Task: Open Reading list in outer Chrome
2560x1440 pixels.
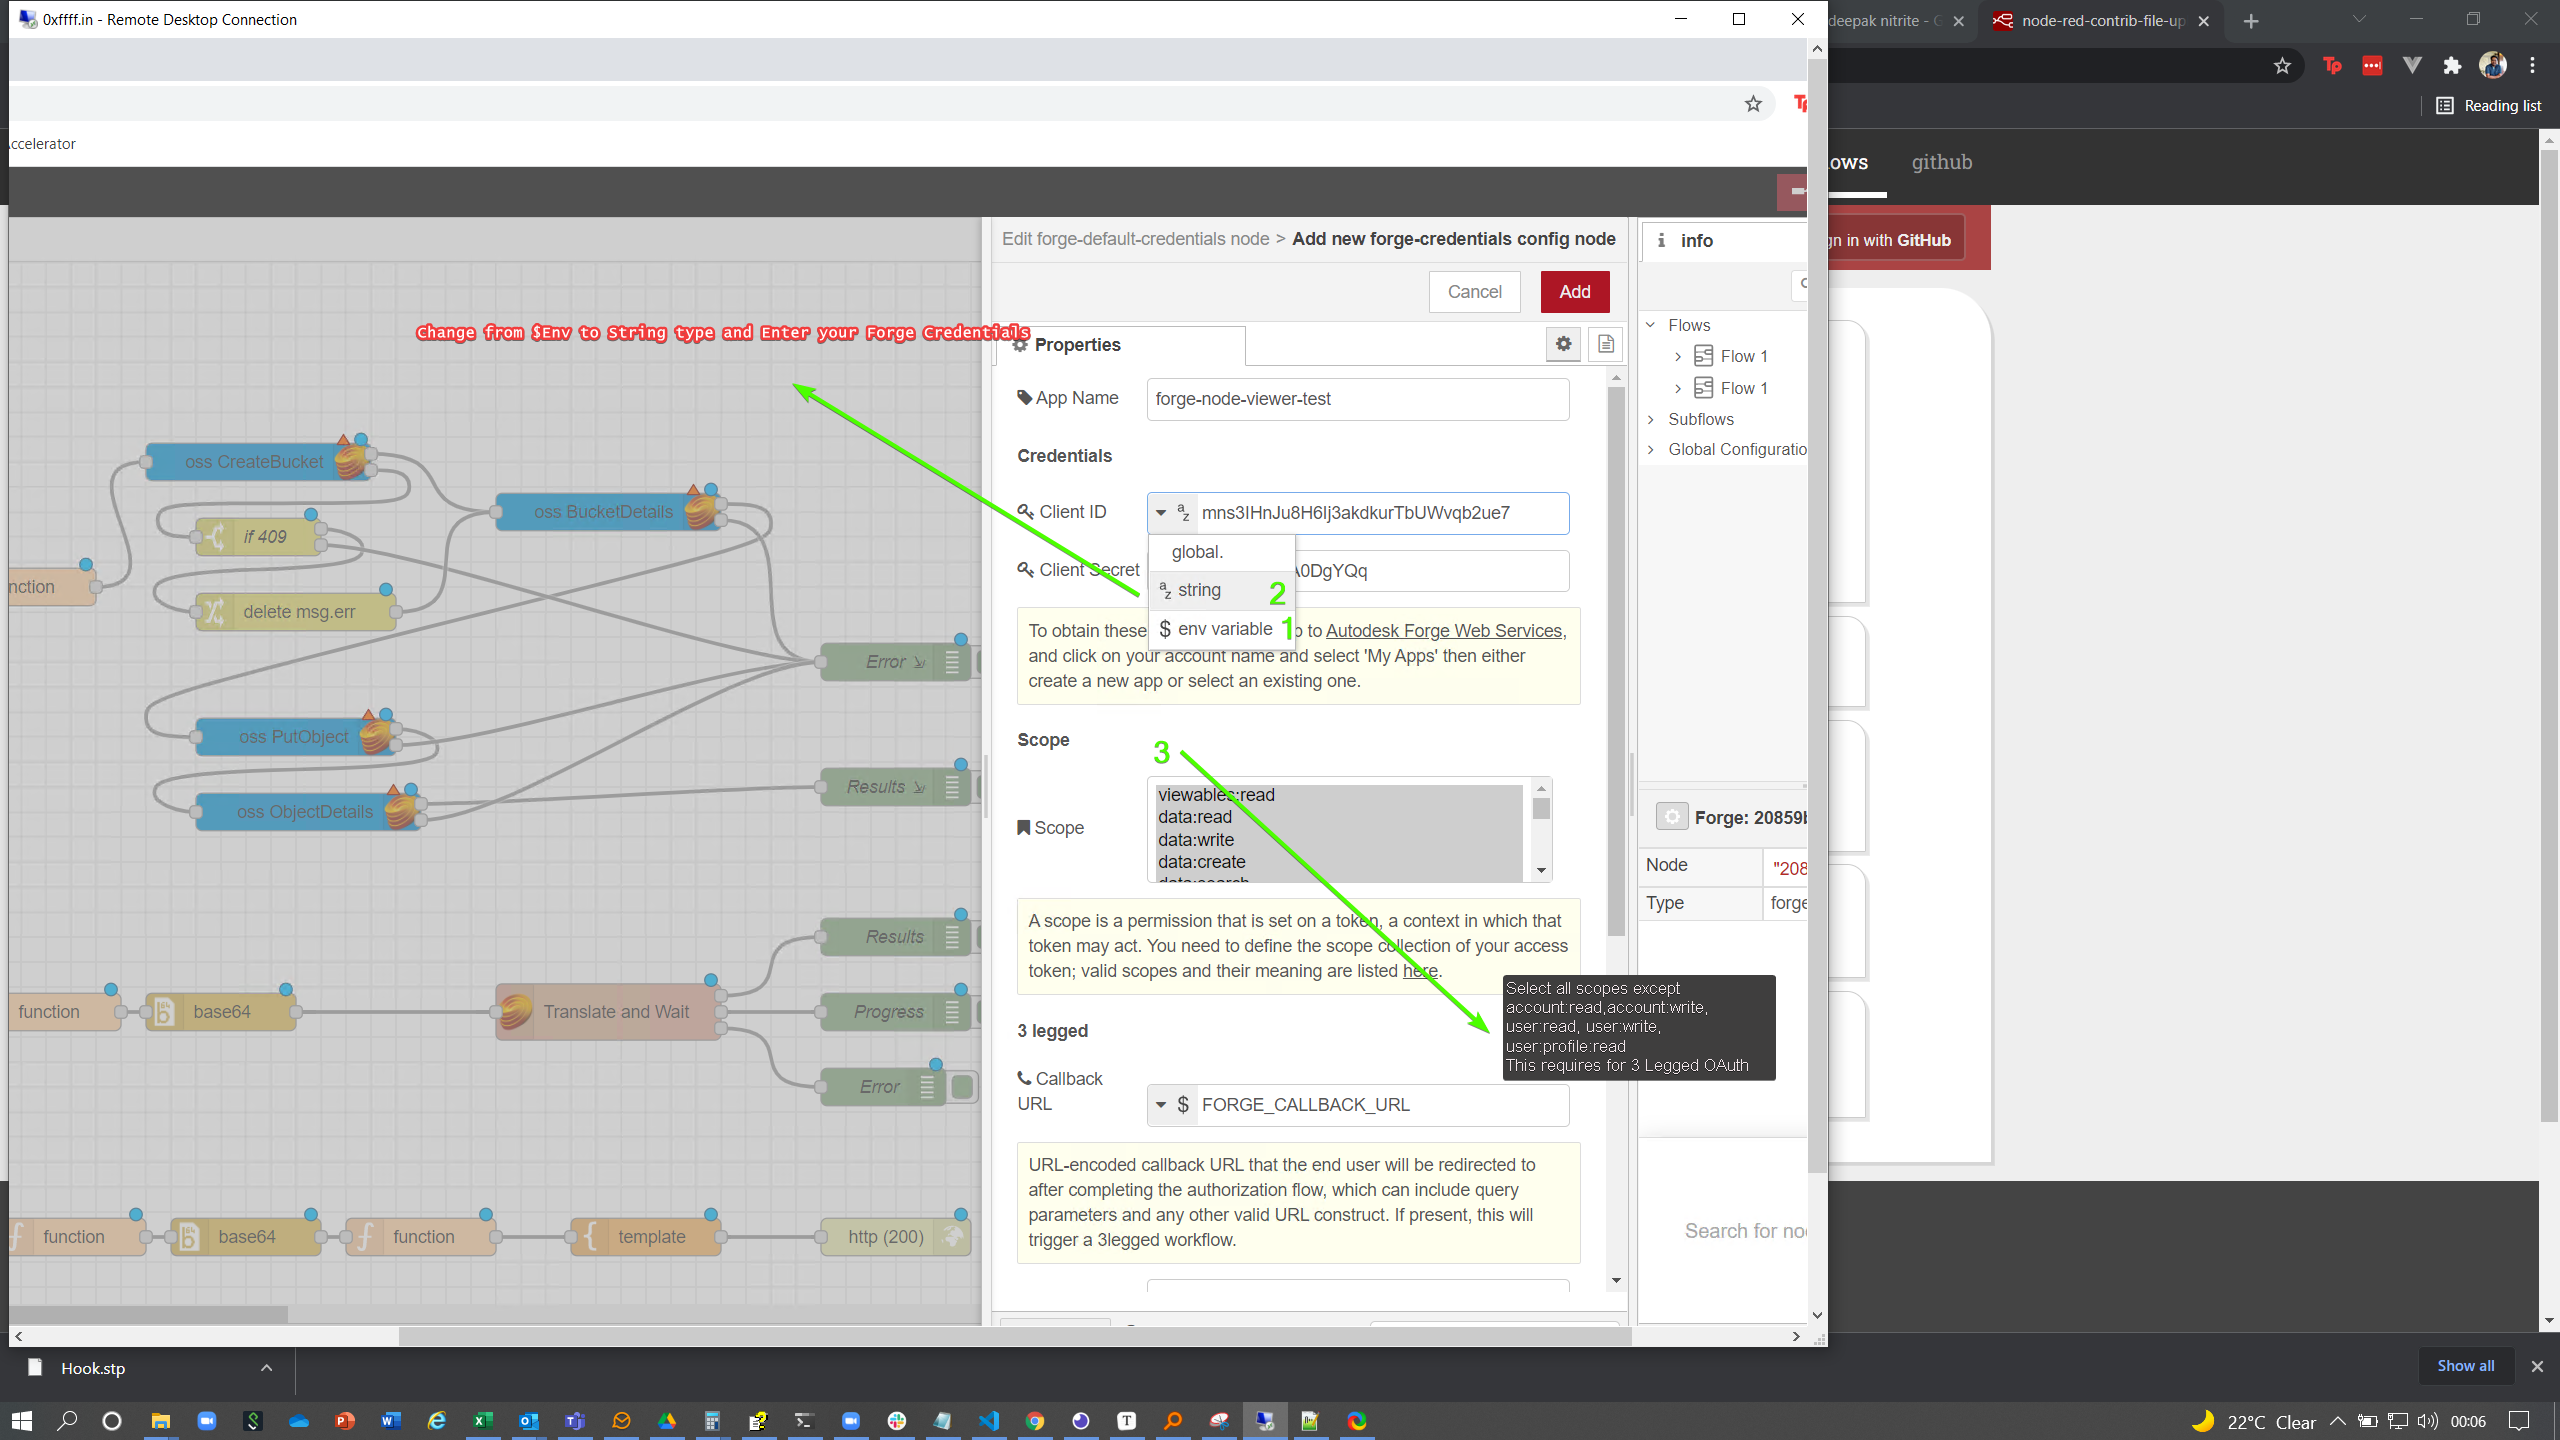Action: click(2489, 106)
